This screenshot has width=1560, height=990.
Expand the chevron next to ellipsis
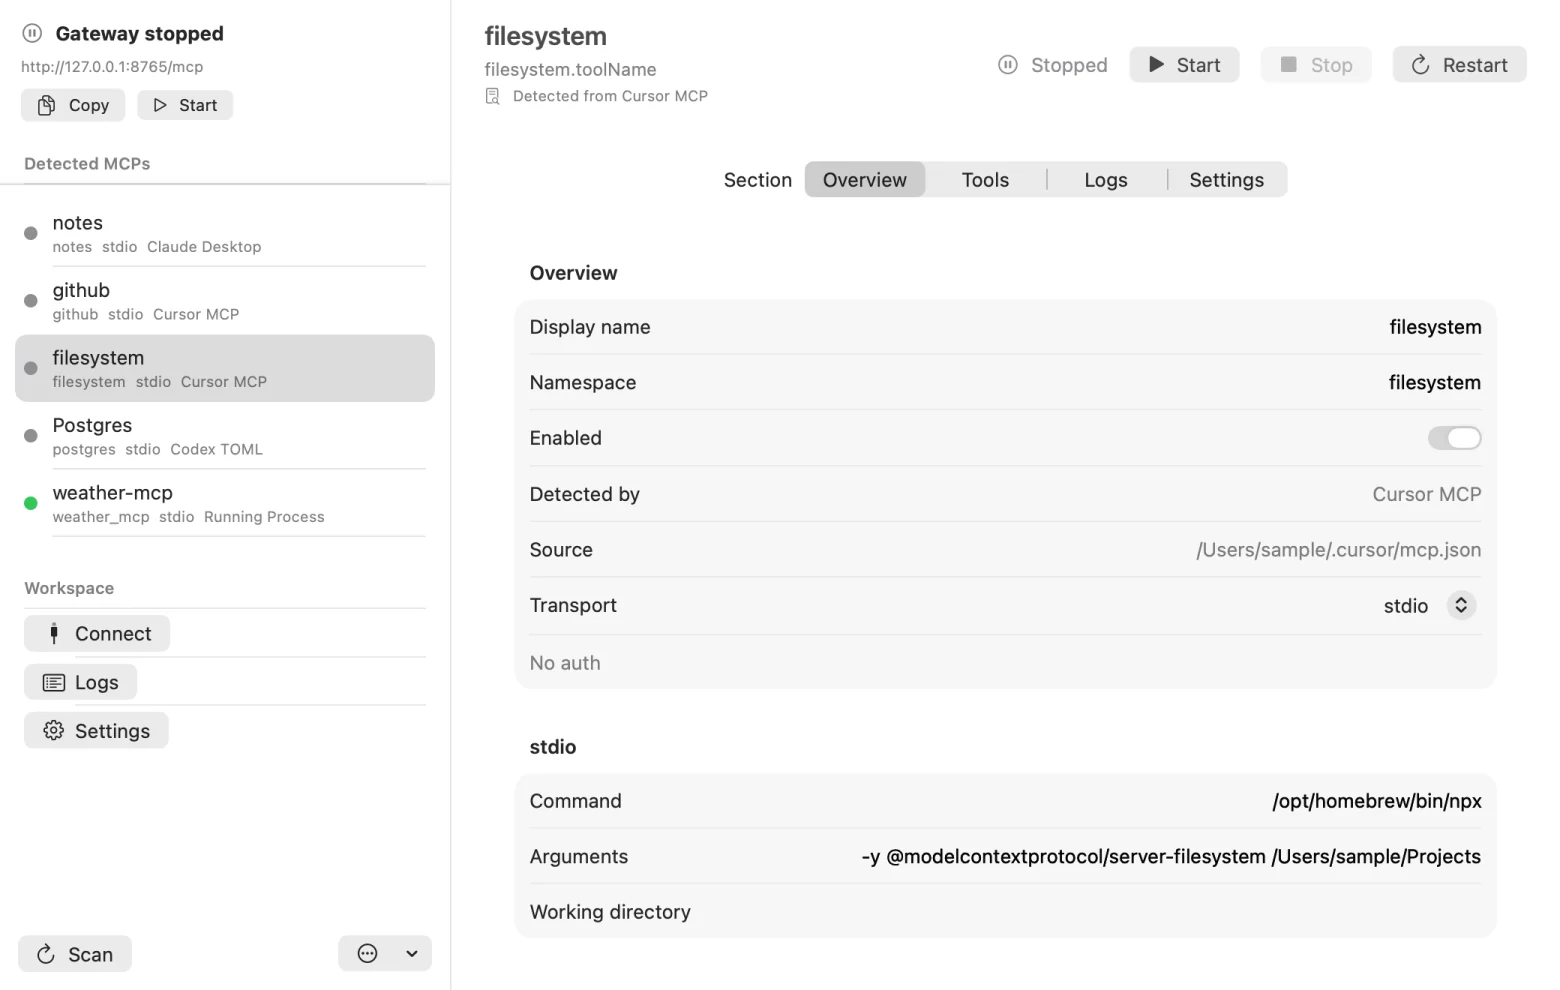point(412,953)
